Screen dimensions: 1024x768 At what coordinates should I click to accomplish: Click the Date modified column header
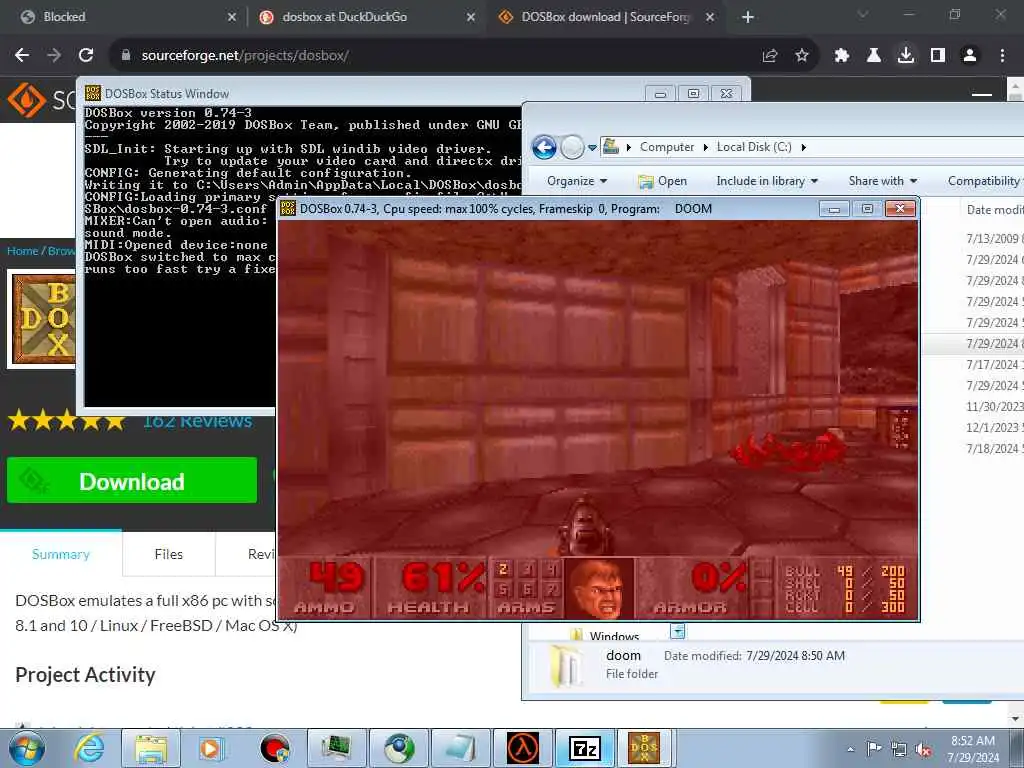point(994,210)
